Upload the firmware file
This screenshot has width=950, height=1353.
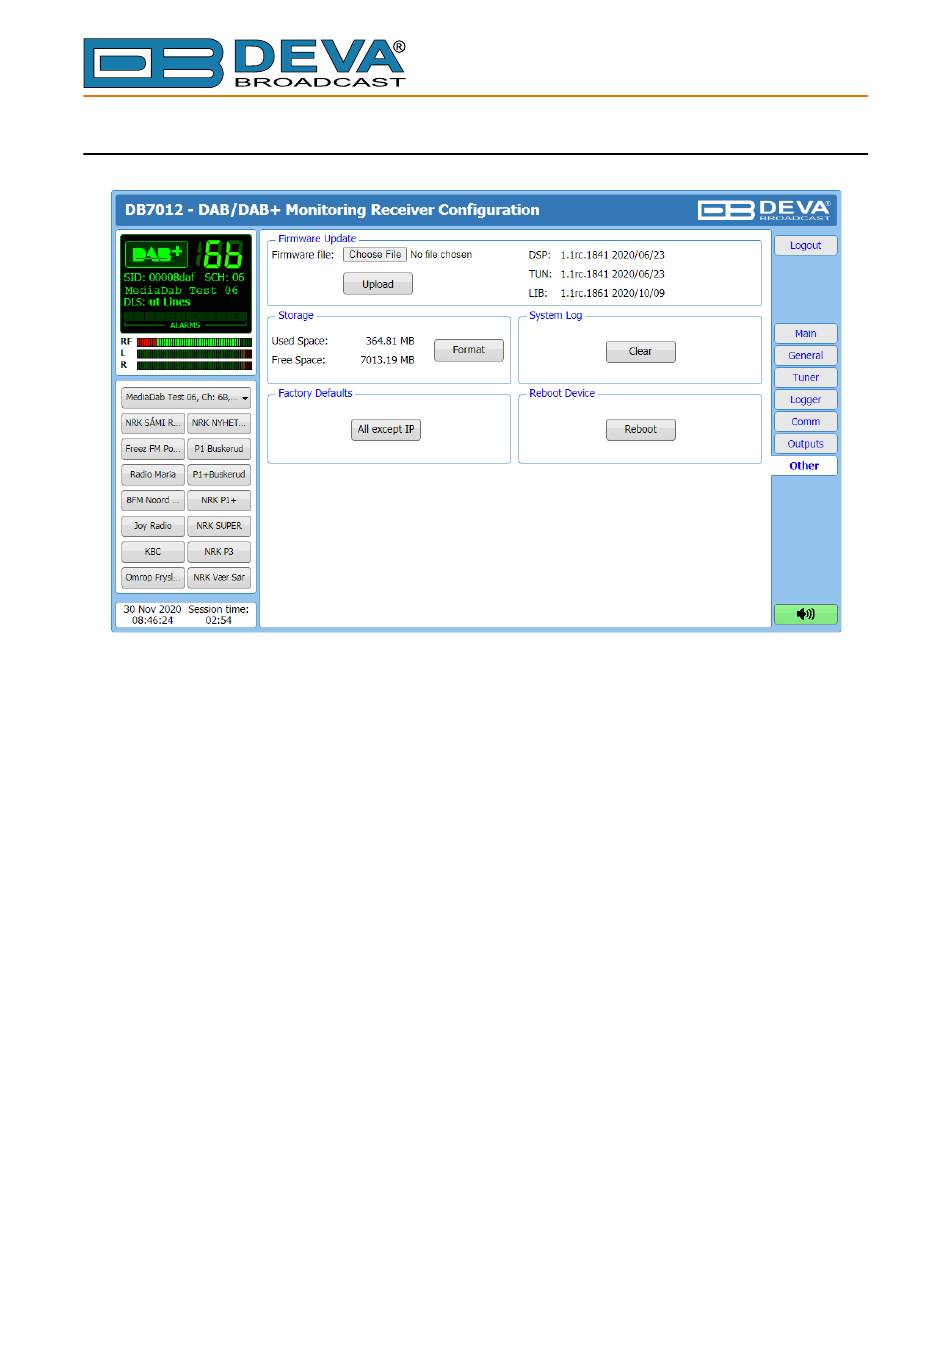(378, 284)
